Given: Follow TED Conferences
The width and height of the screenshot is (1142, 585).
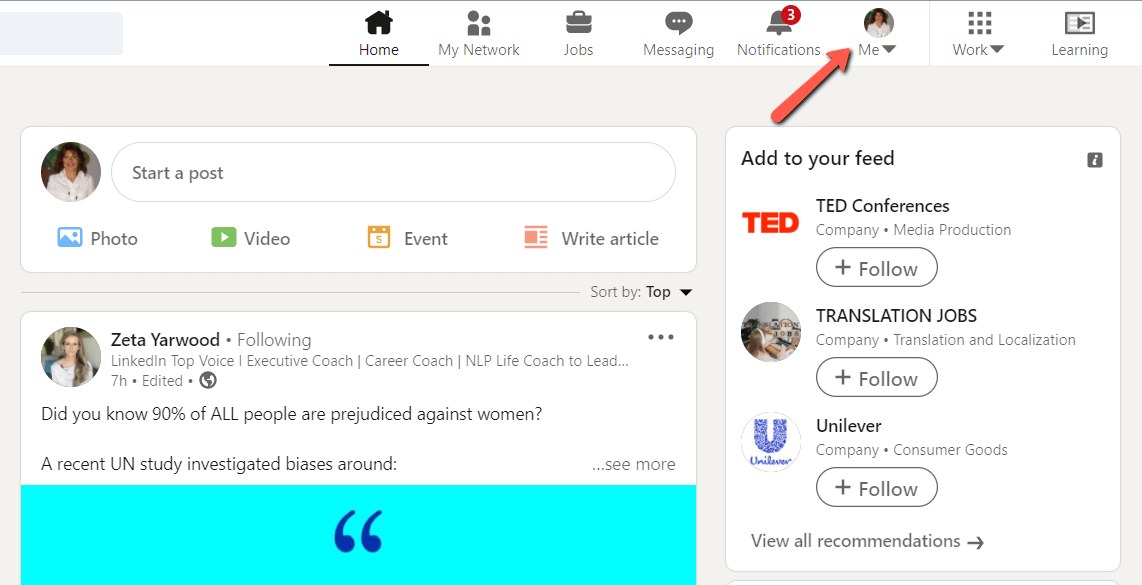Looking at the screenshot, I should [876, 268].
